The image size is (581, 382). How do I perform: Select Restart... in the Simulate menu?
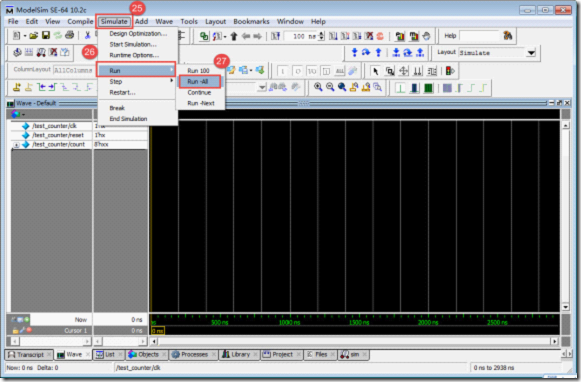click(122, 93)
